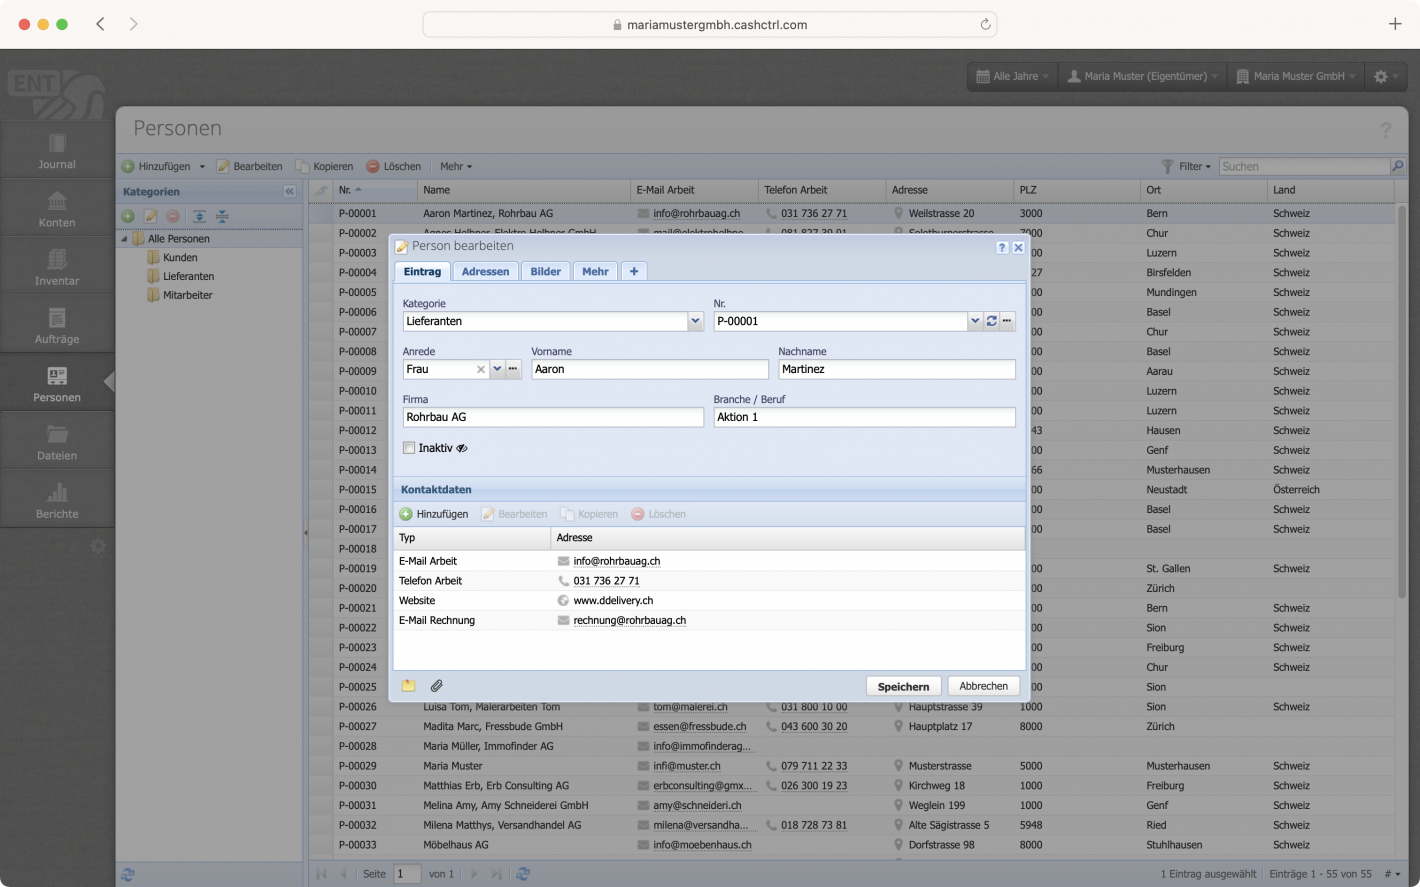Open the Alle Jahre dropdown at the top
The image size is (1420, 887).
click(x=1010, y=76)
